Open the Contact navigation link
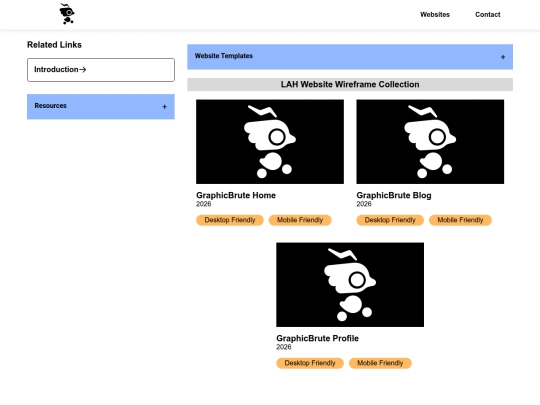 click(x=488, y=14)
